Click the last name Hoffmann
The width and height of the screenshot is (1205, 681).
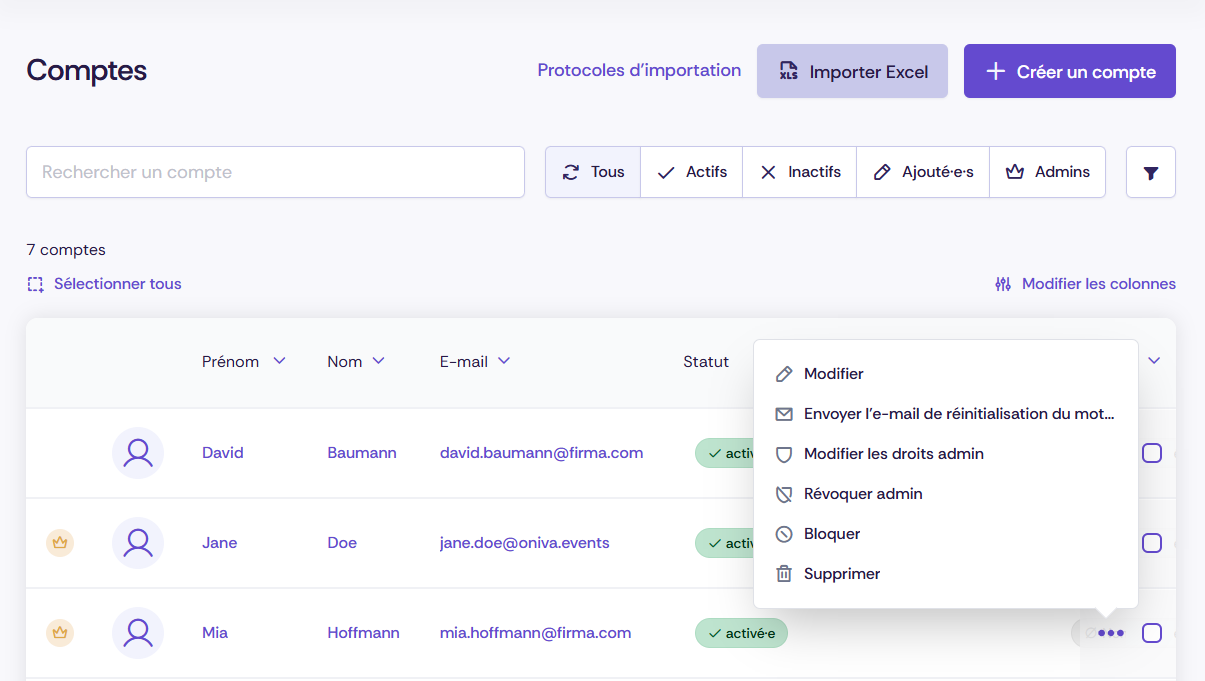[x=363, y=633]
